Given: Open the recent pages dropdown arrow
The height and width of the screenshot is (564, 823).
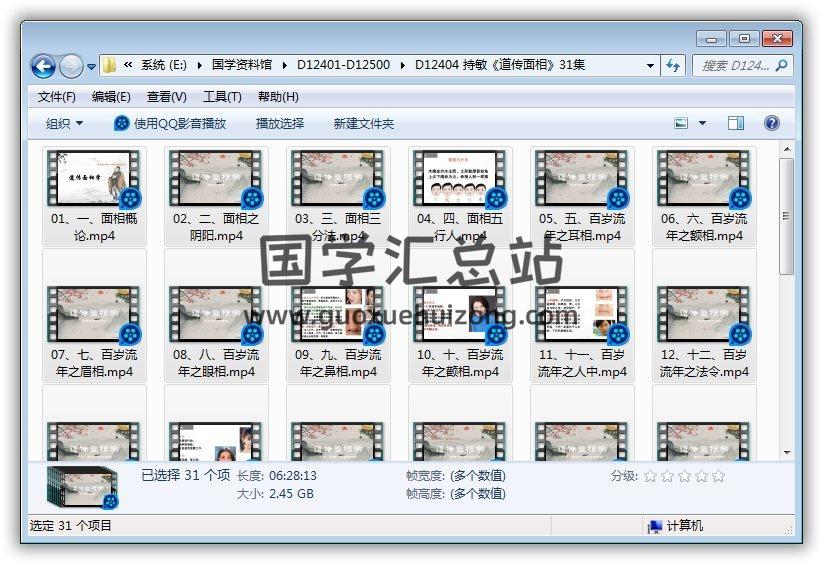Looking at the screenshot, I should 92,67.
